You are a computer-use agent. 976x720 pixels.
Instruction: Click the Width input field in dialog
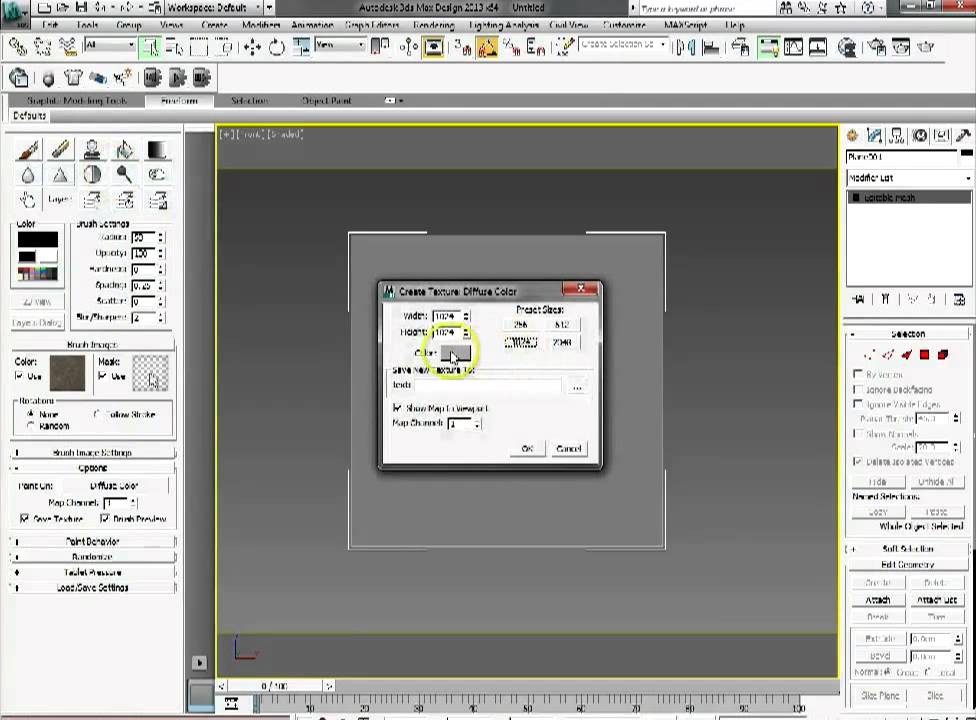[447, 316]
